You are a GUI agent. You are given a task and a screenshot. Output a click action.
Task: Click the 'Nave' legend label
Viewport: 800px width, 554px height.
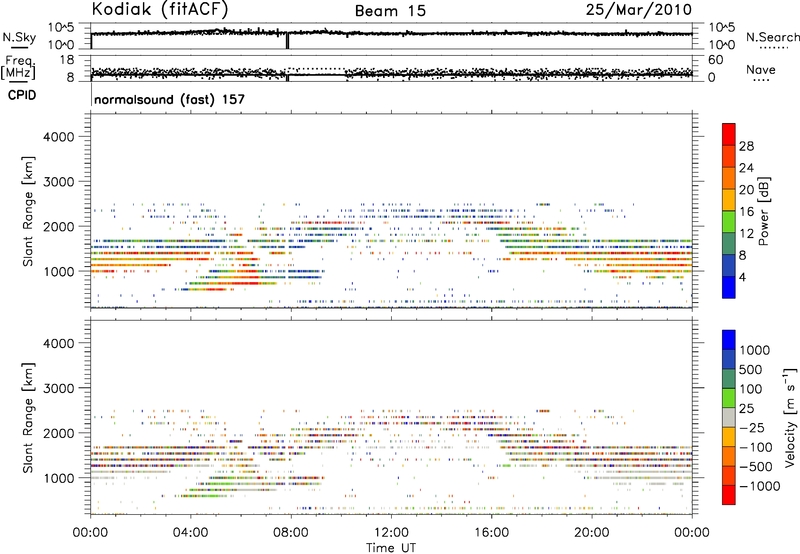(x=761, y=69)
